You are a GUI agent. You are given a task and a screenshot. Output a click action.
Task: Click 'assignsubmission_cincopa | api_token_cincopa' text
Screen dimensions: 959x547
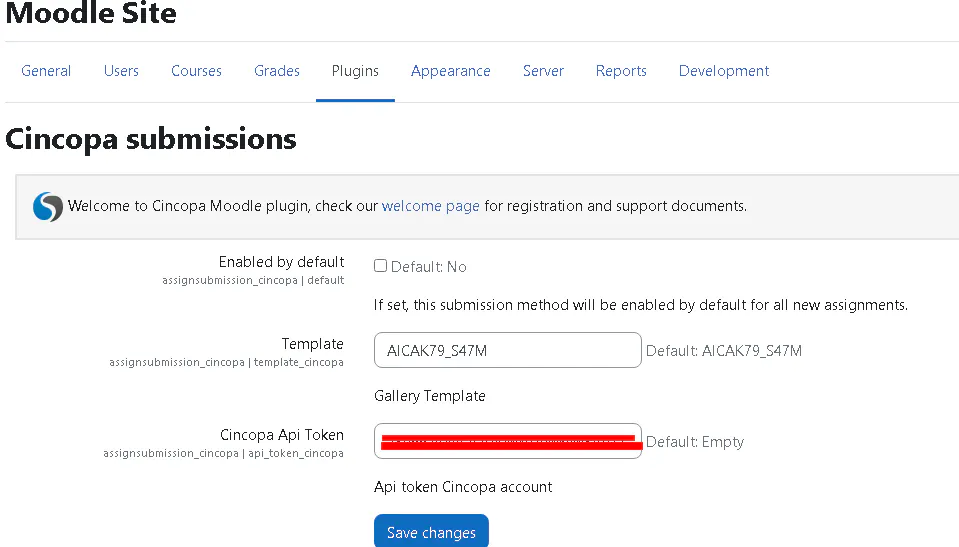click(223, 453)
